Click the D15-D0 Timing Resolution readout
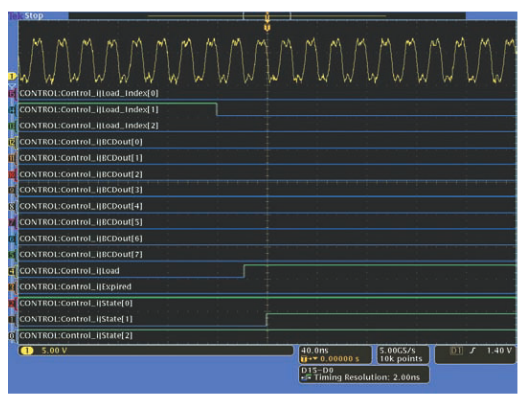 (364, 375)
